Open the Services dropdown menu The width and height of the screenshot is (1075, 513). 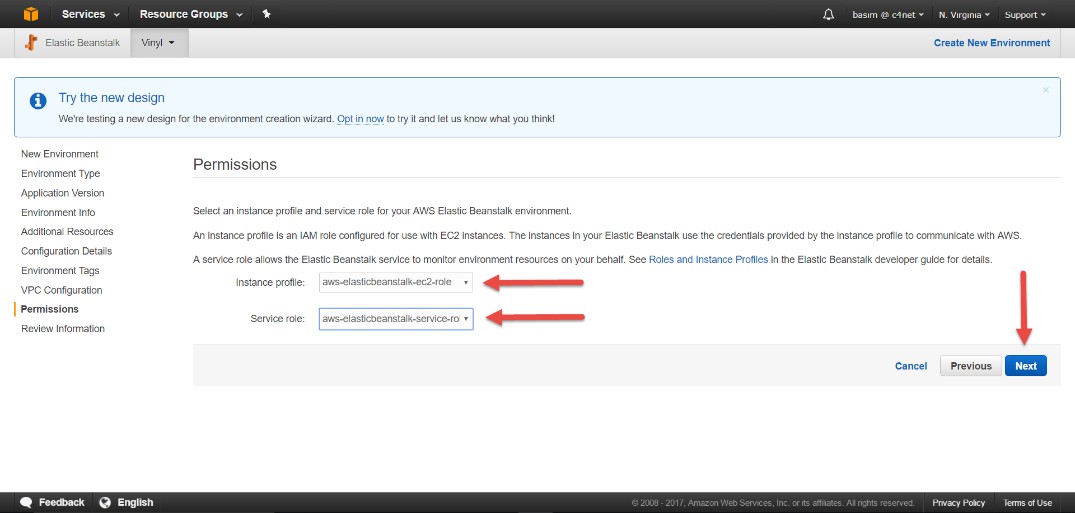[x=91, y=14]
